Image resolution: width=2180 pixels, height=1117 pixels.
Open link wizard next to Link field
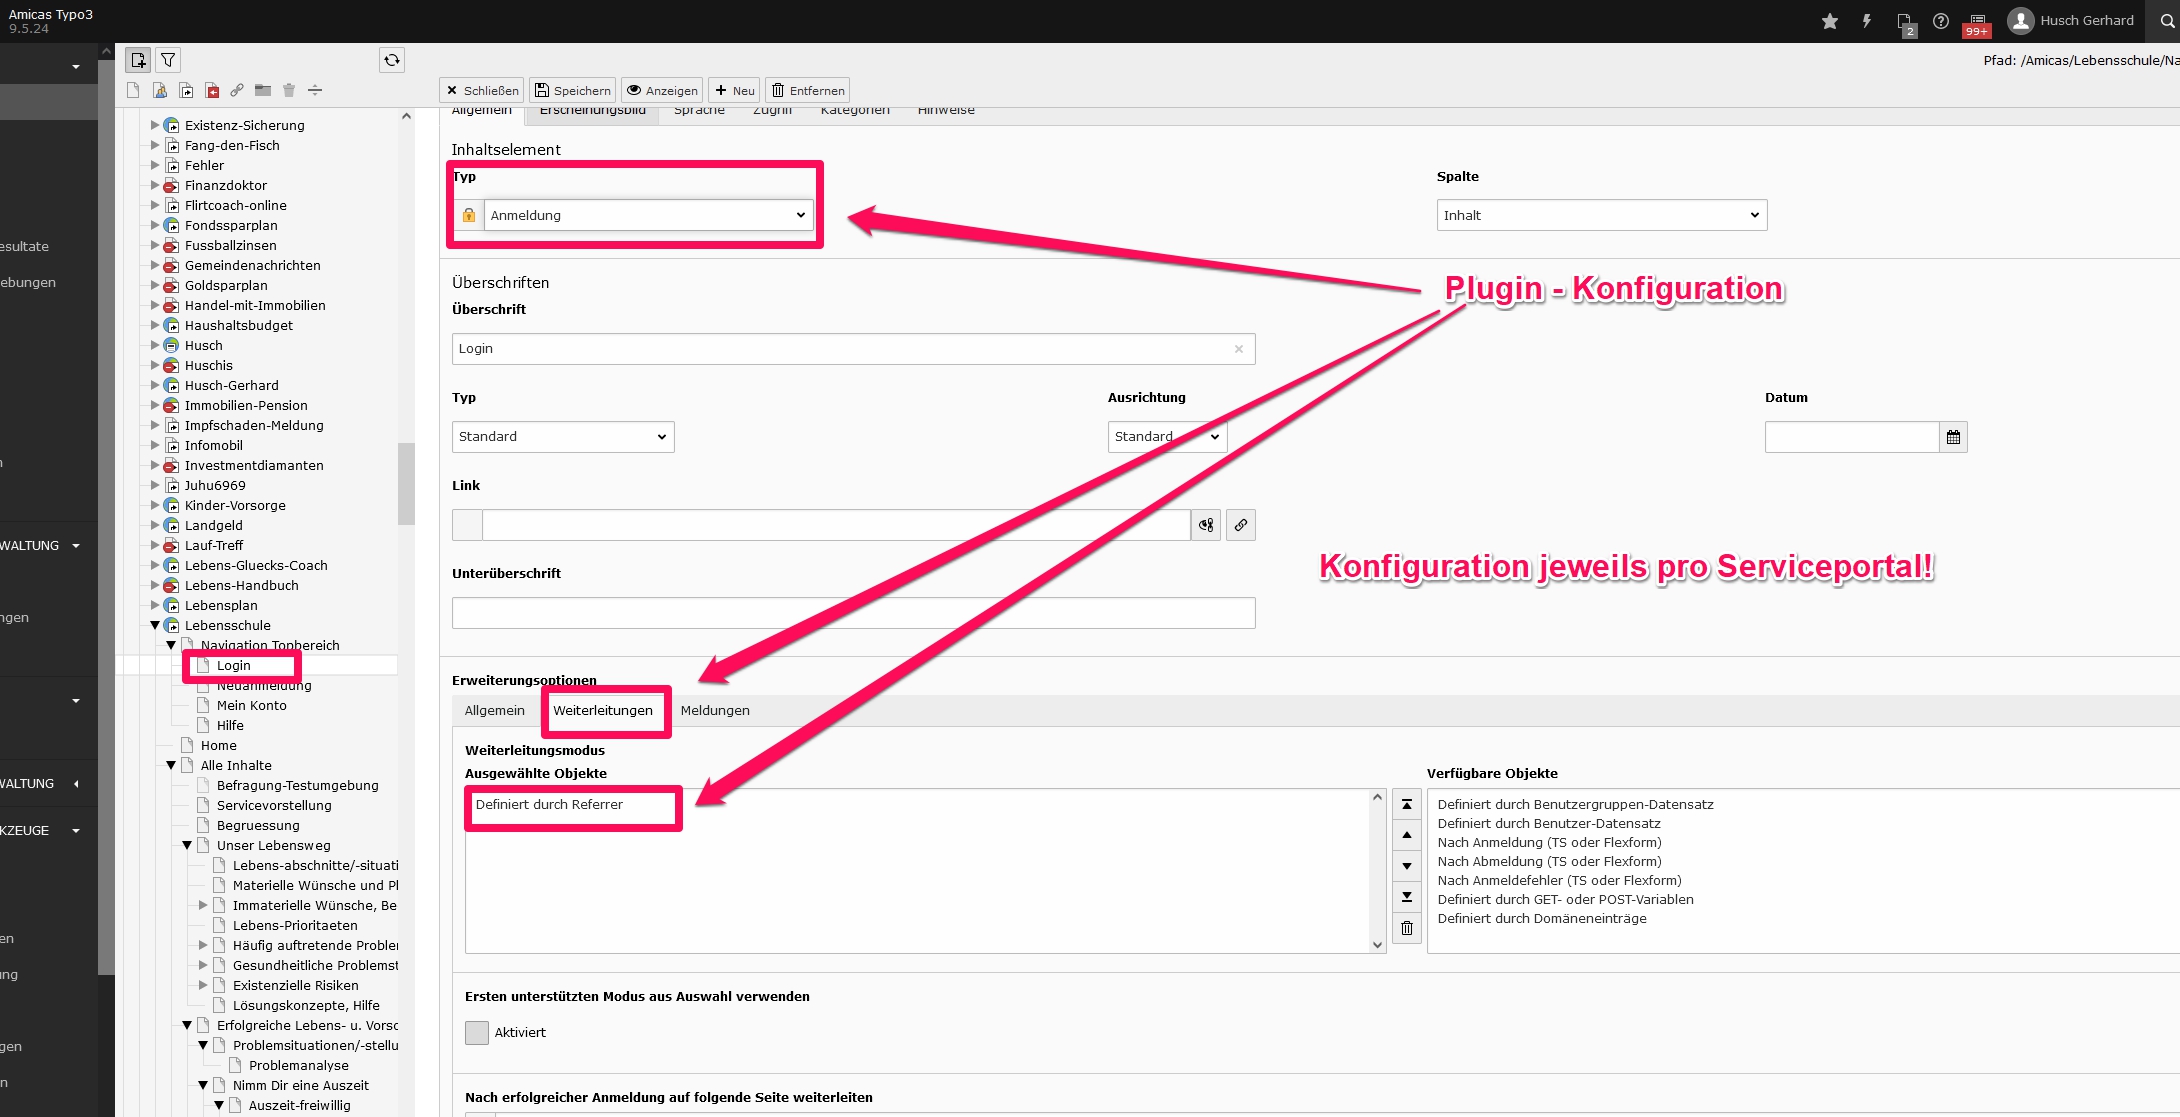pos(1241,525)
